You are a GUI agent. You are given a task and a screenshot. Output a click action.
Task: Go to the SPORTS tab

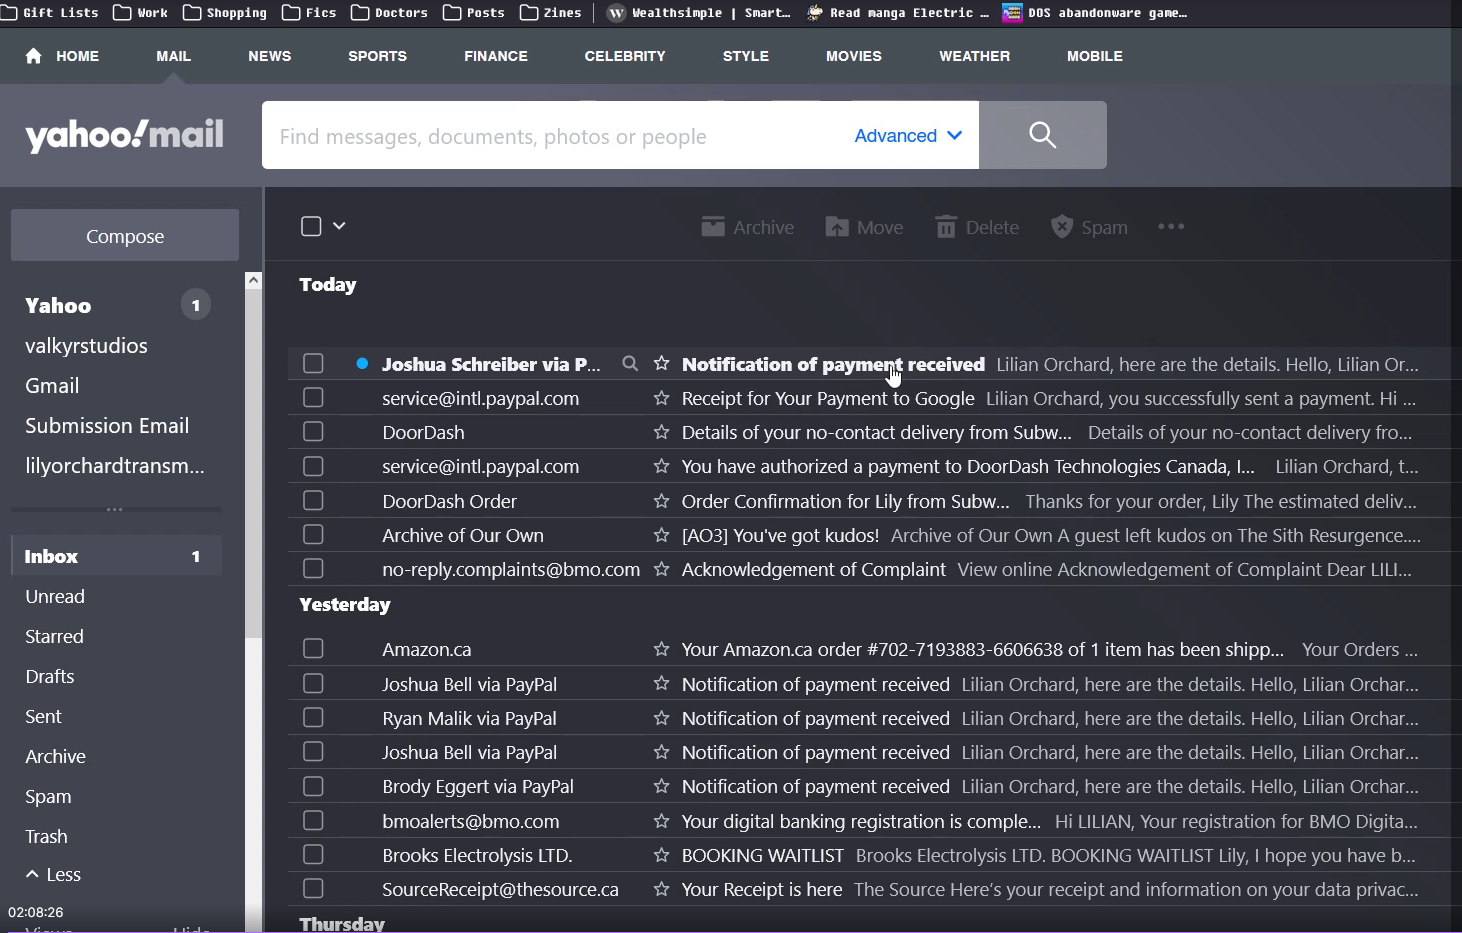[x=377, y=56]
